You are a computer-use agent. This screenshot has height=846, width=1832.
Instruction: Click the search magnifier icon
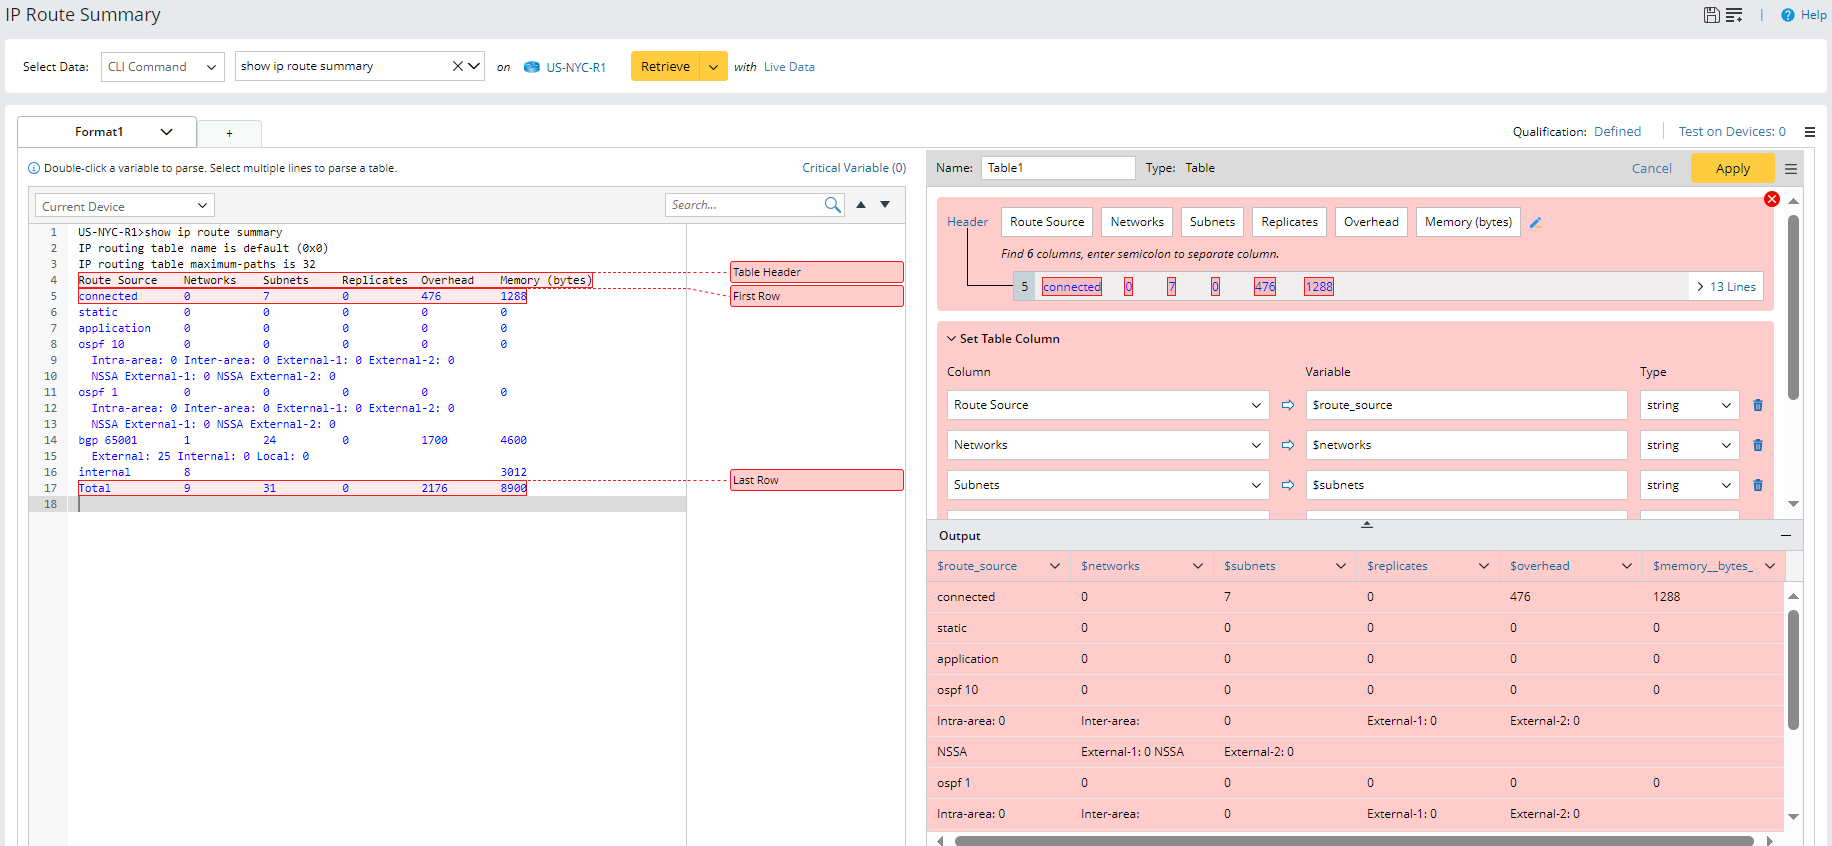832,205
